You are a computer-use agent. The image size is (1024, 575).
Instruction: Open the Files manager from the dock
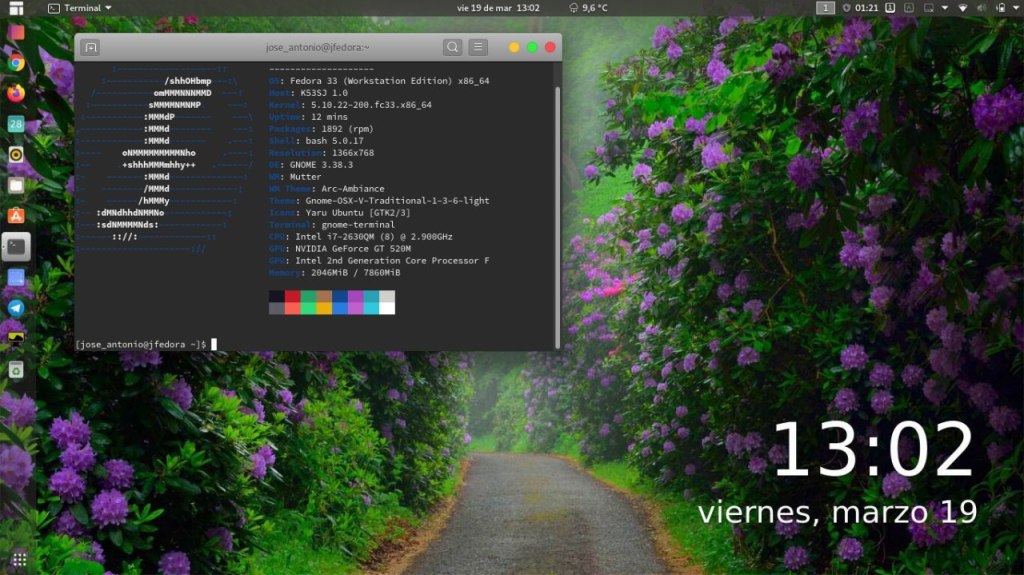[16, 185]
